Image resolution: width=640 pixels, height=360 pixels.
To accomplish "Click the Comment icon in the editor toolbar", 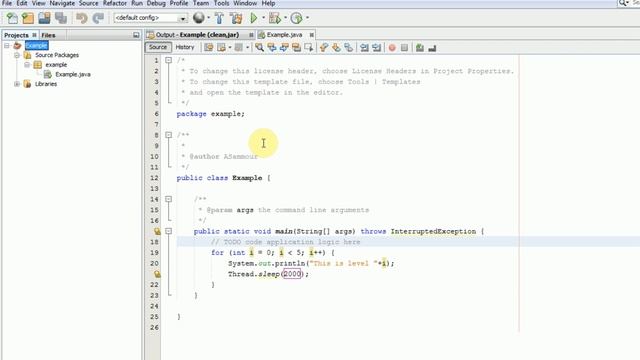I will (x=420, y=48).
